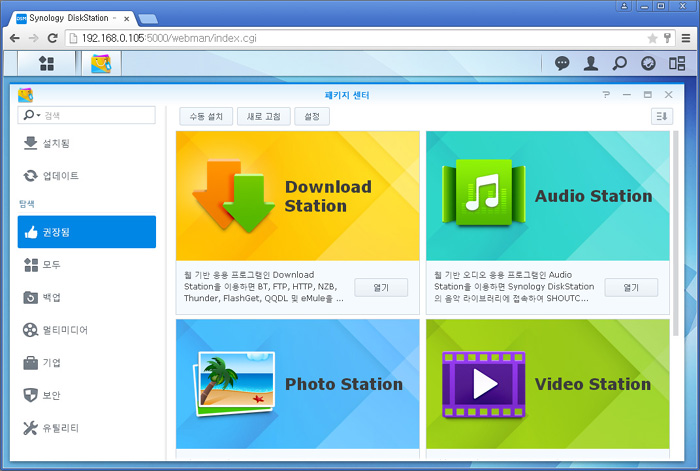Image resolution: width=700 pixels, height=471 pixels.
Task: Open the resource monitor gauge icon
Action: (x=648, y=63)
